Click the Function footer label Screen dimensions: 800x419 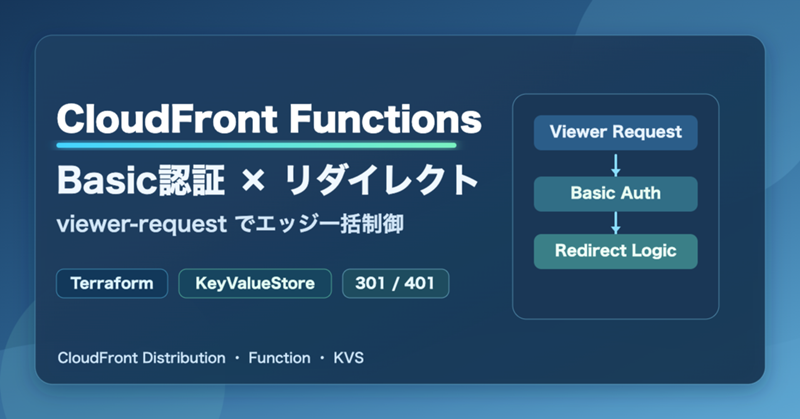point(280,357)
